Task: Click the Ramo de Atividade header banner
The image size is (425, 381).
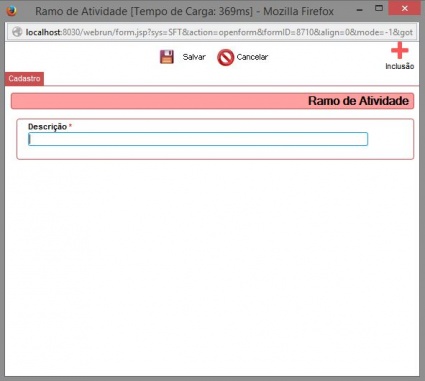Action: (x=212, y=101)
